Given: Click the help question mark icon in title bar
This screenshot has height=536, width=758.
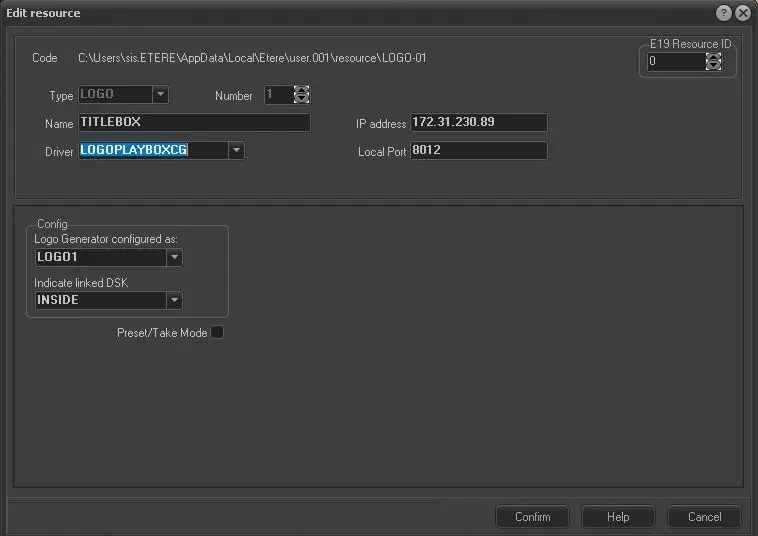Looking at the screenshot, I should click(x=724, y=13).
